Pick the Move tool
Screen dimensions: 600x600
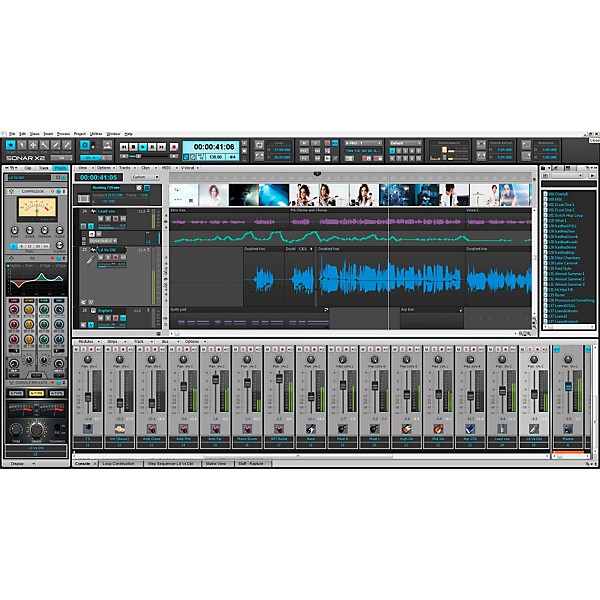pos(33,145)
